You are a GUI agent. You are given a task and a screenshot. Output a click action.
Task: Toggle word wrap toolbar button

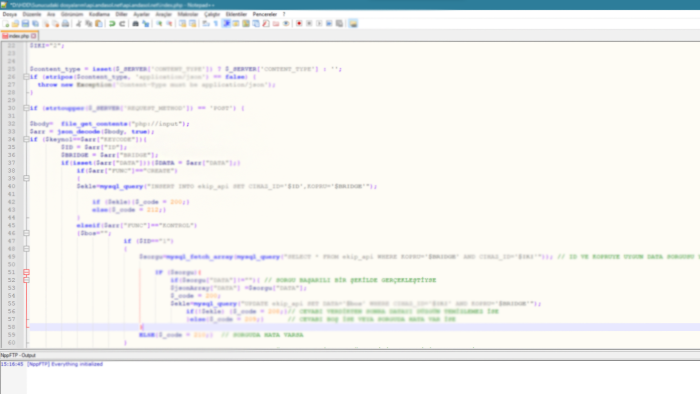(x=206, y=23)
